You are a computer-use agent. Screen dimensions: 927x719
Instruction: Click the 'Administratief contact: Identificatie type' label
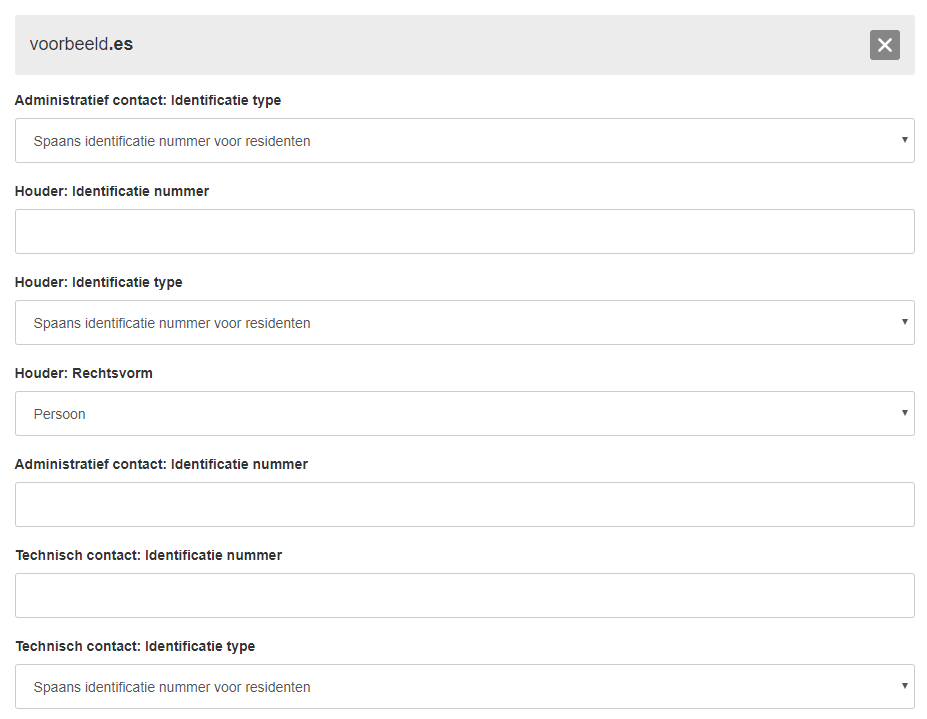click(148, 100)
